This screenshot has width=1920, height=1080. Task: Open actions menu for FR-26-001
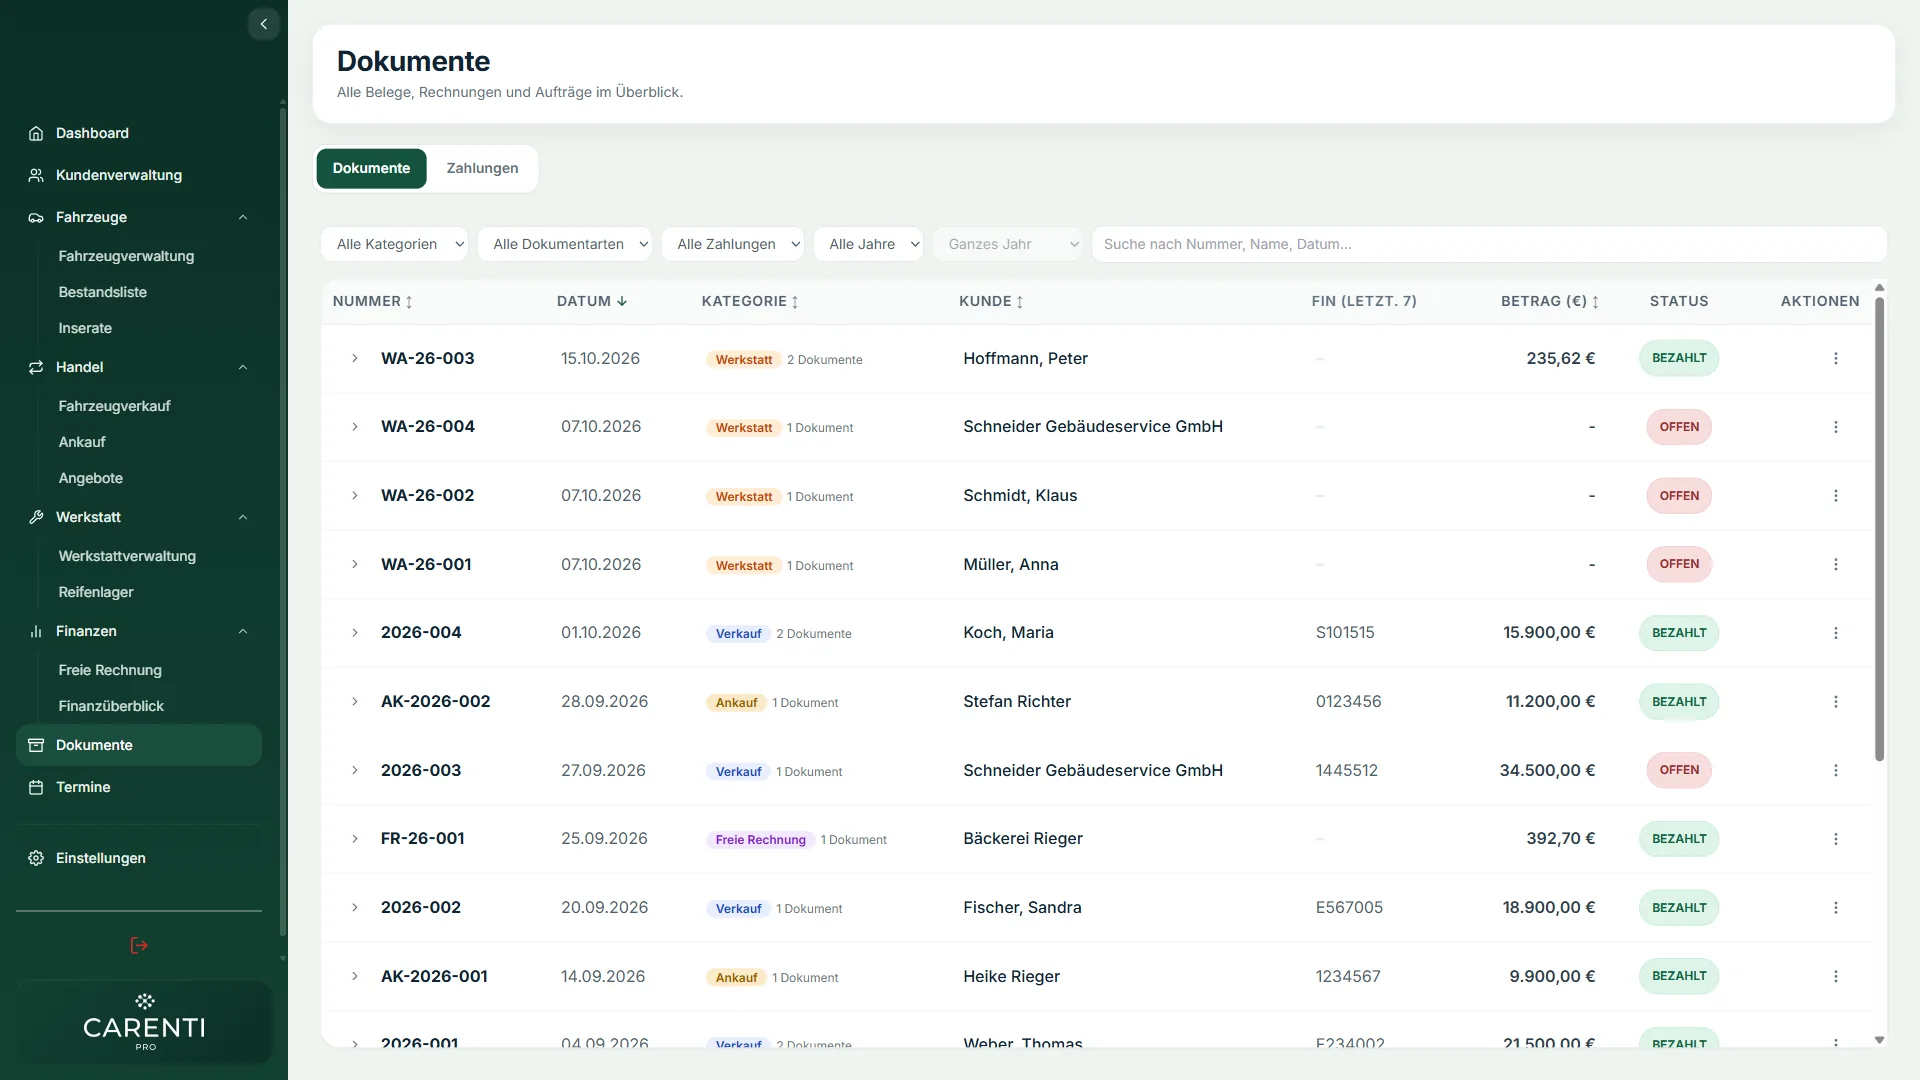1835,839
